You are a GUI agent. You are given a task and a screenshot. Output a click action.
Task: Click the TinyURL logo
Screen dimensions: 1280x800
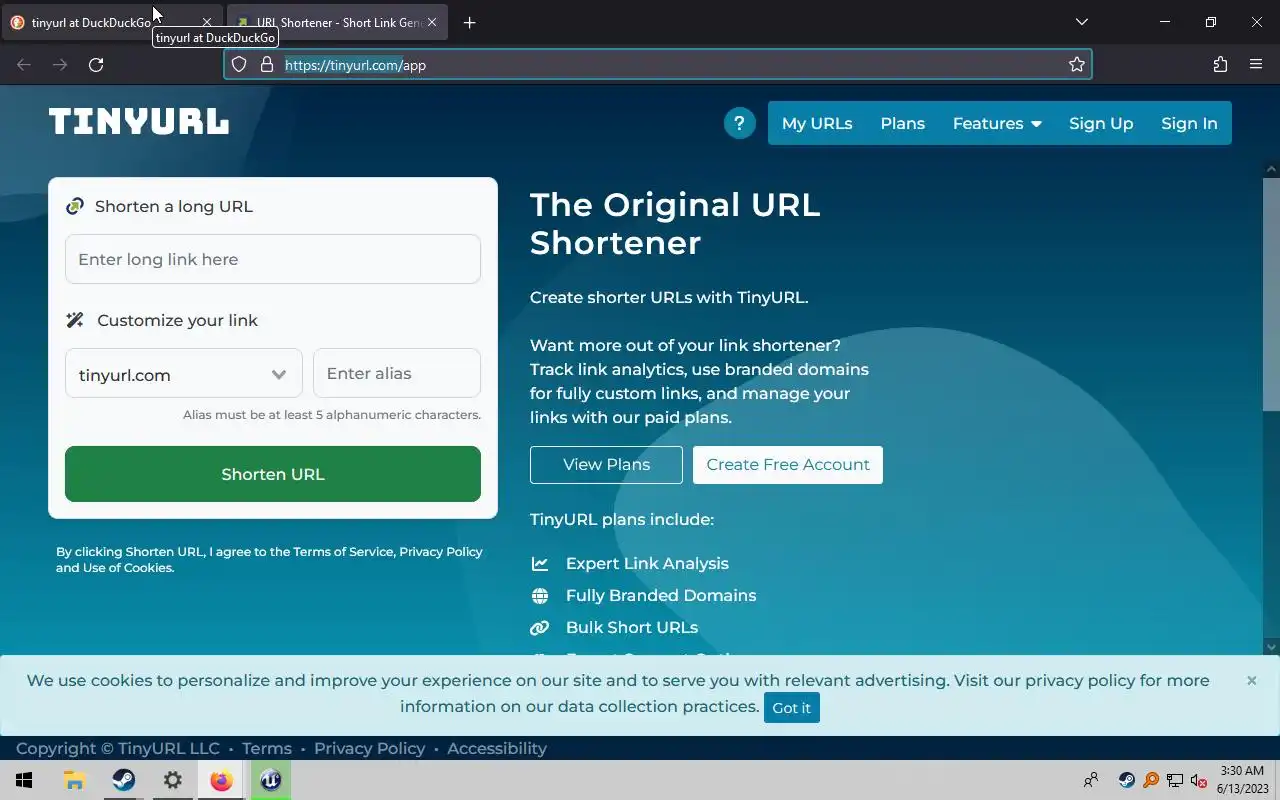point(139,122)
